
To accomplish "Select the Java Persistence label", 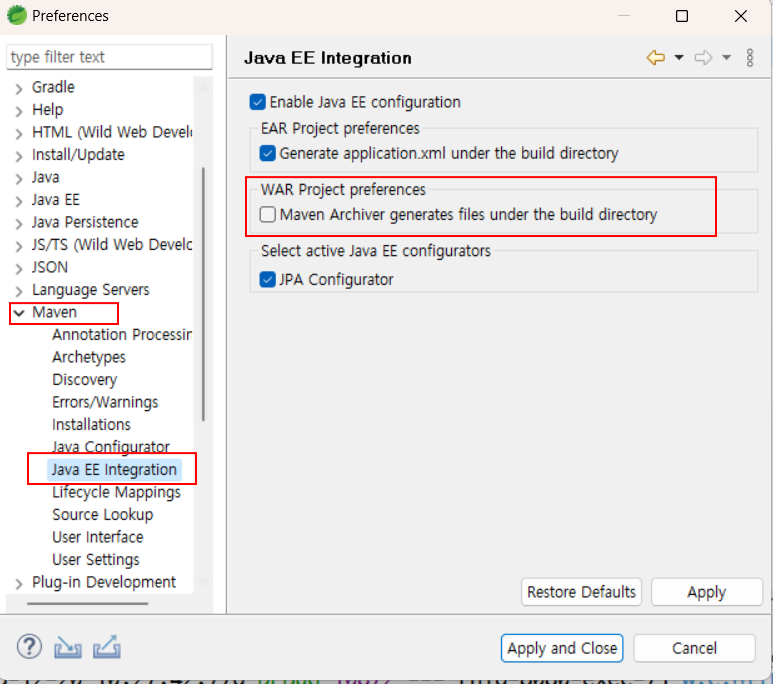I will point(85,222).
